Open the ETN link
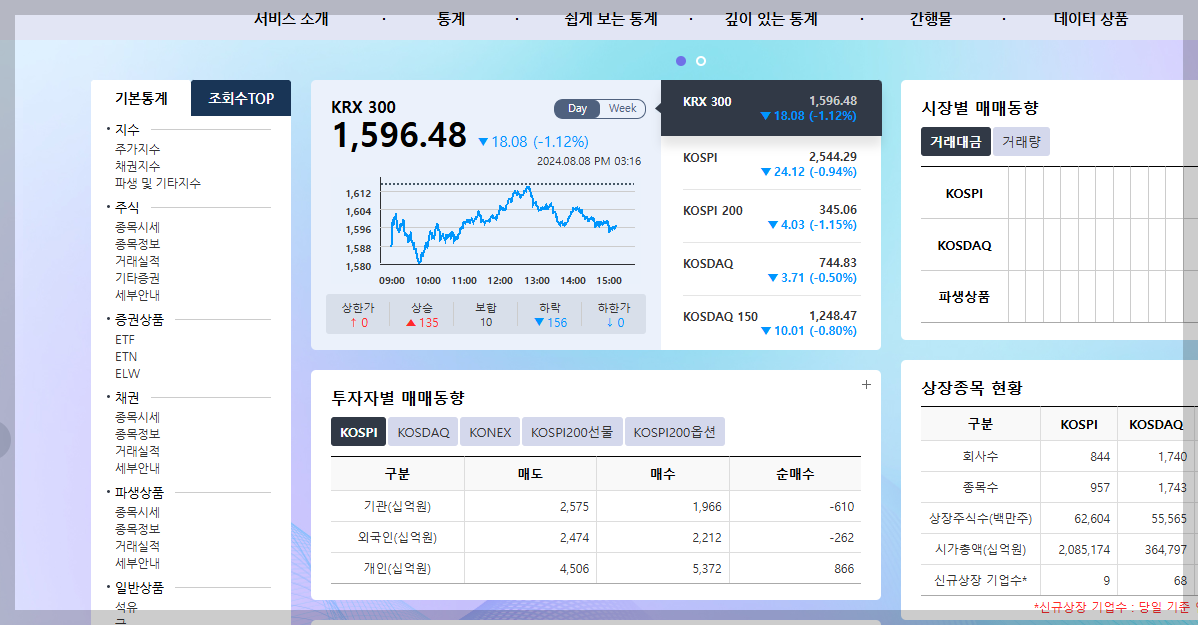Image resolution: width=1198 pixels, height=625 pixels. point(126,357)
